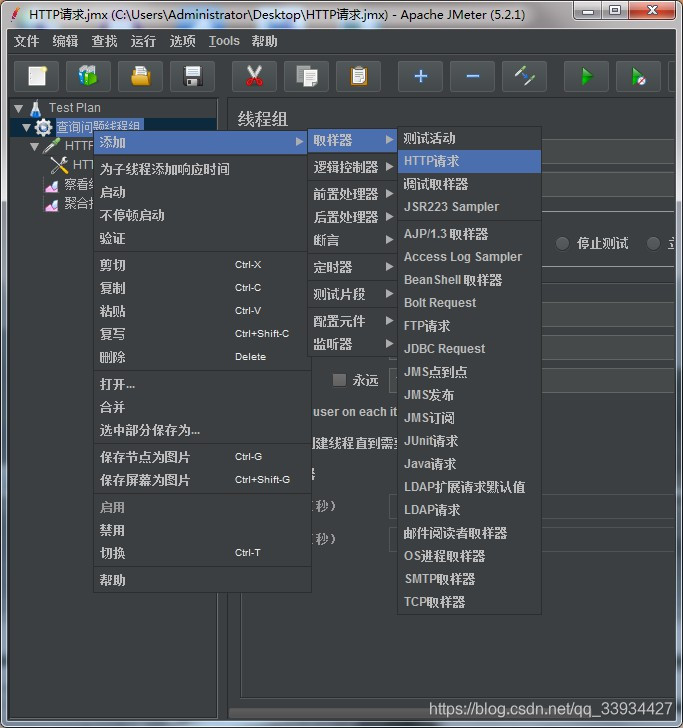
Task: Expand the 监听器 submenu
Action: [x=352, y=344]
